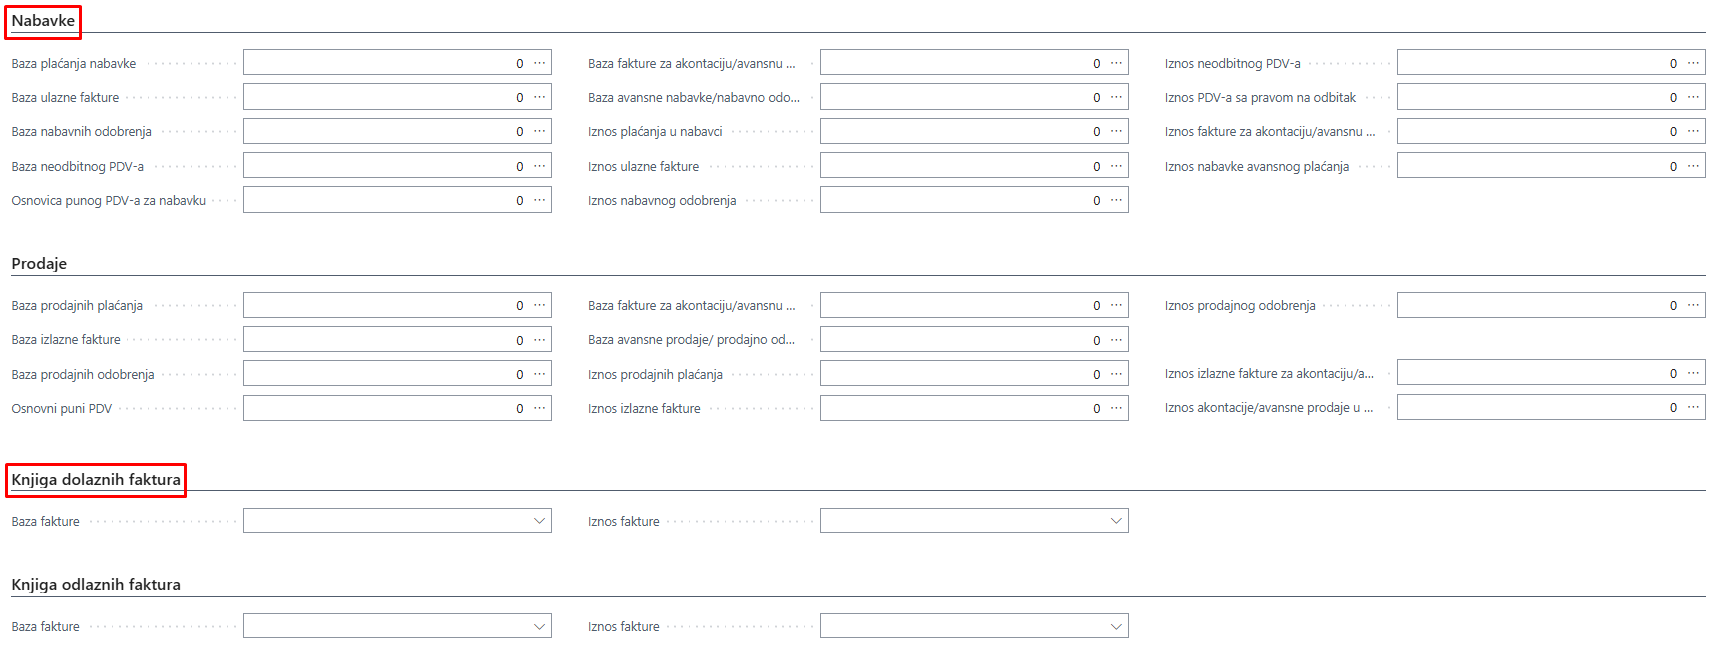Image resolution: width=1719 pixels, height=655 pixels.
Task: Click ellipsis for Iznos nabavke avansnog plaćanja
Action: click(1692, 166)
